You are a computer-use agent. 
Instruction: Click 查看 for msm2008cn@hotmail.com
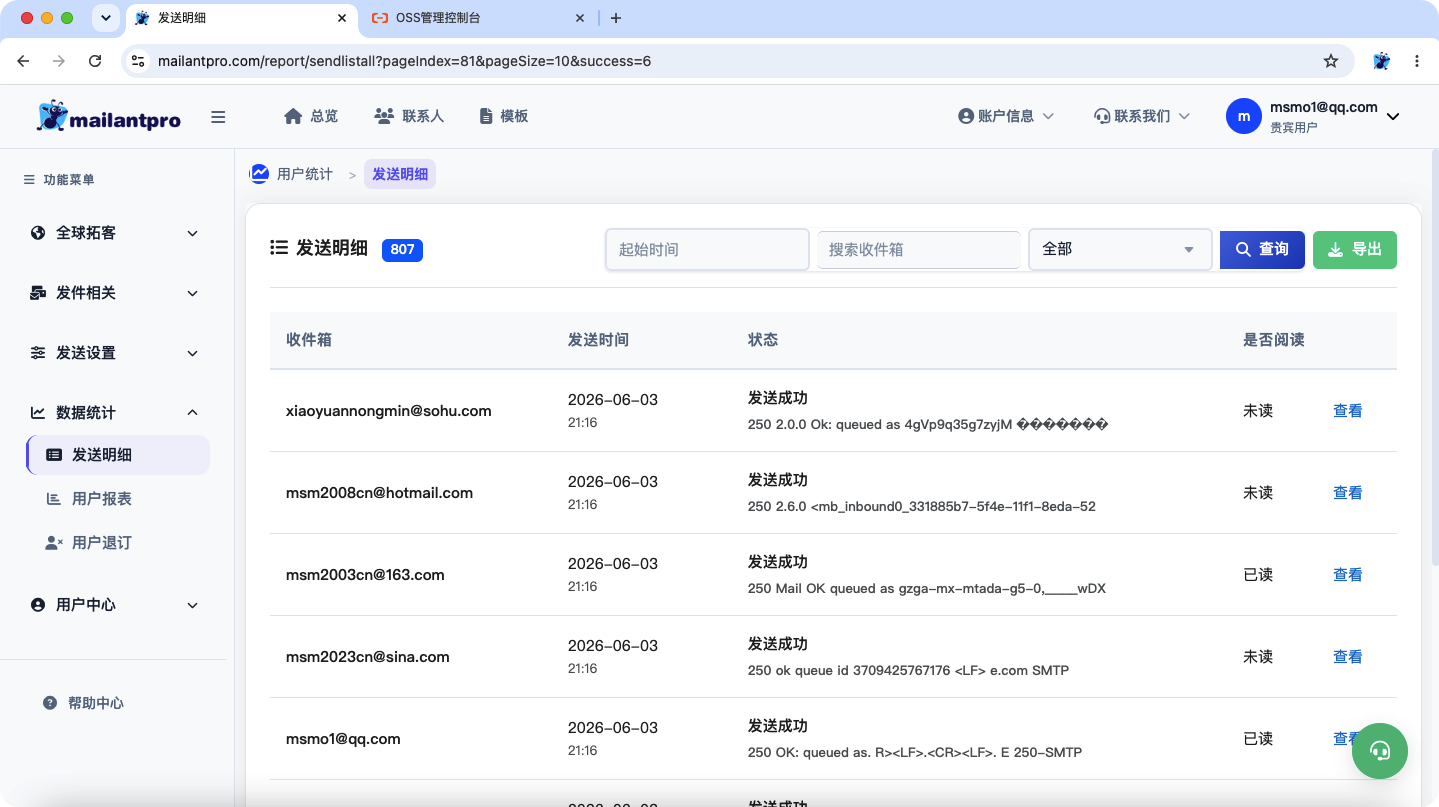click(x=1348, y=493)
